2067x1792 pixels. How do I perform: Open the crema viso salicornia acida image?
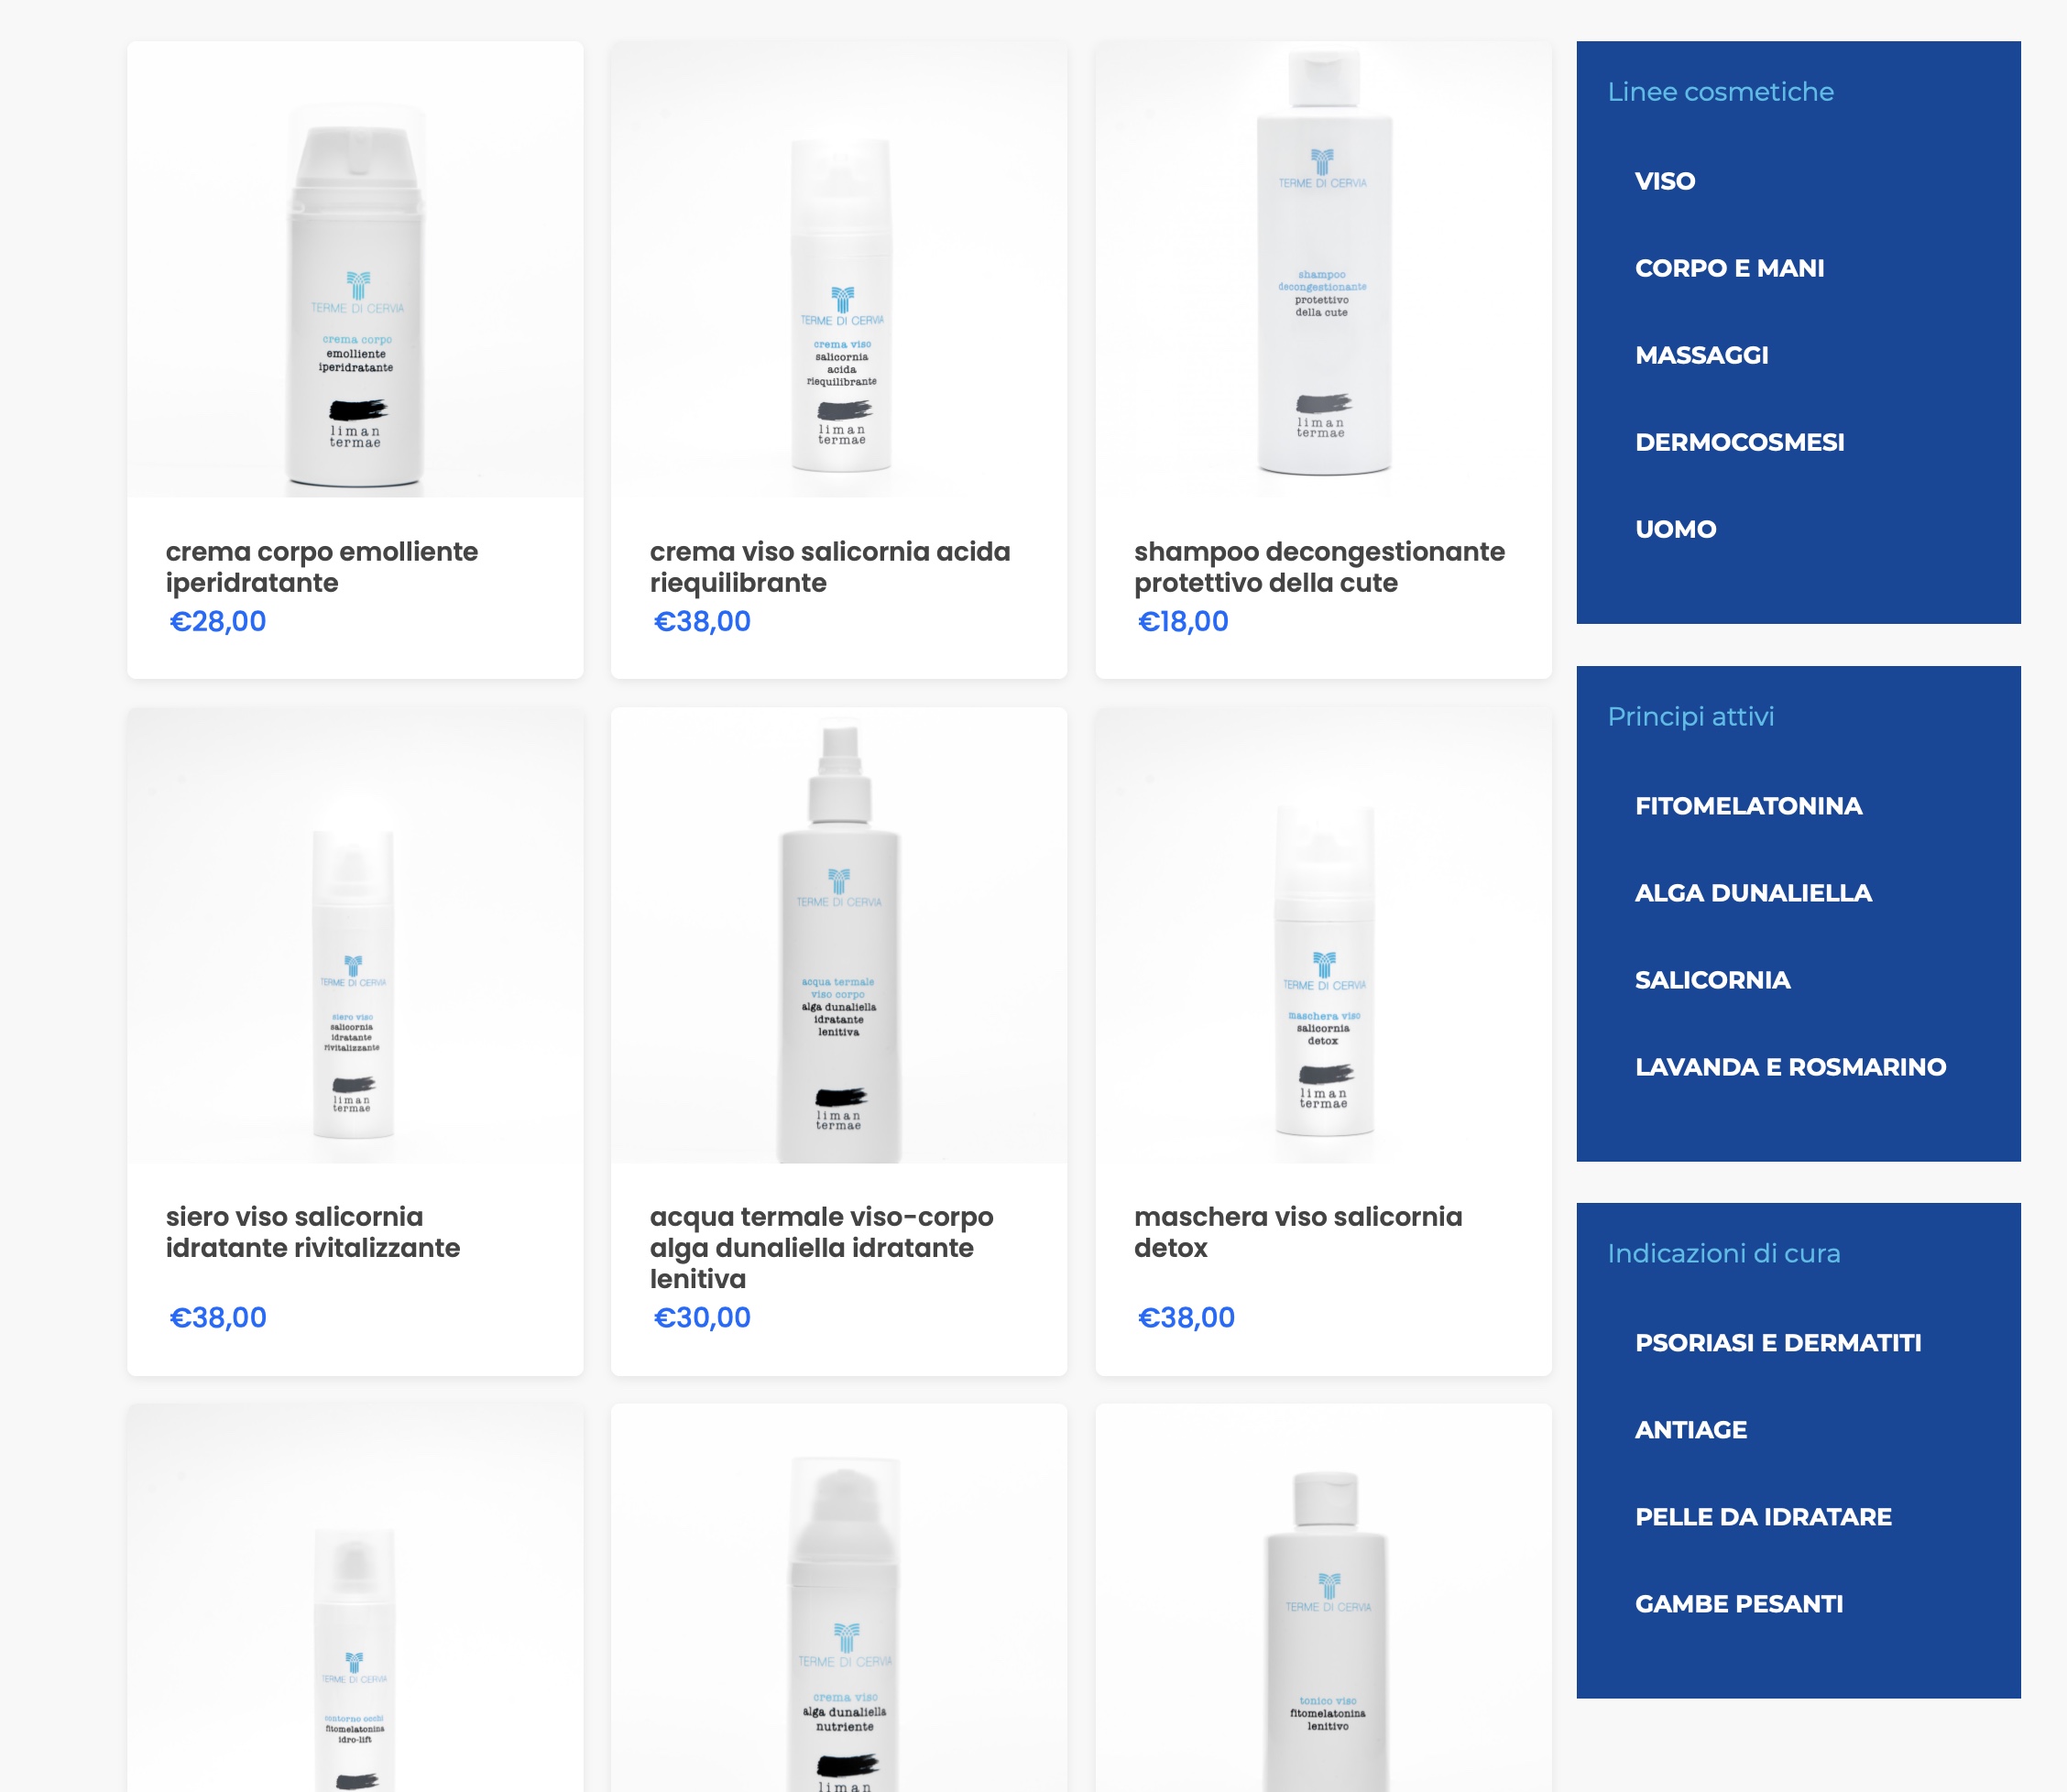tap(839, 269)
